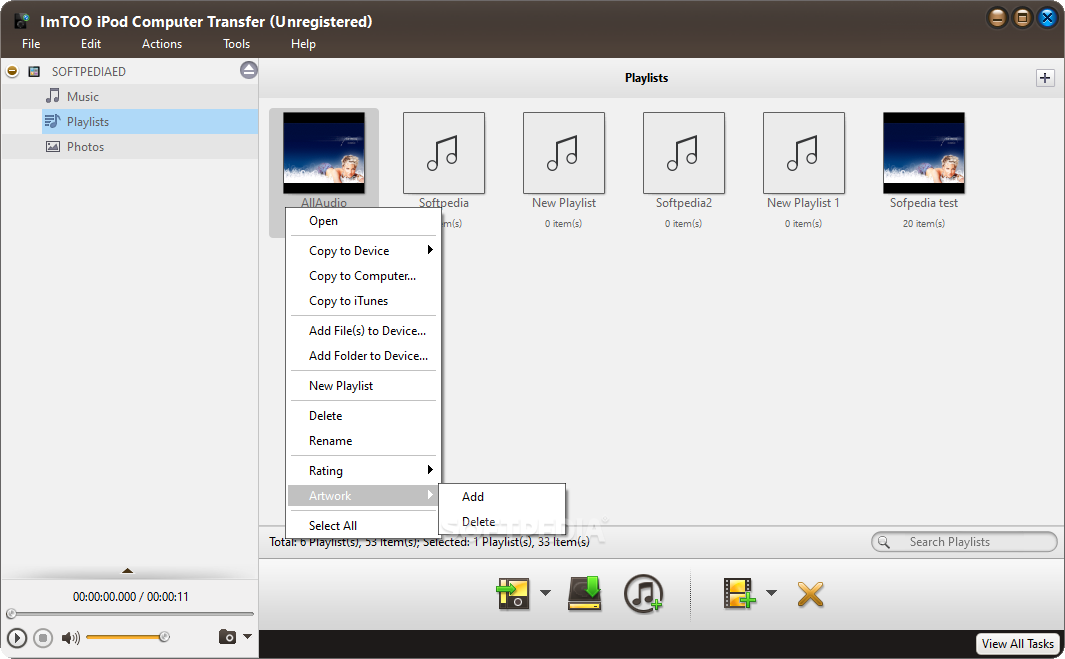Screen dimensions: 1065x659
Task: Click the View All Tasks button
Action: coord(1017,643)
